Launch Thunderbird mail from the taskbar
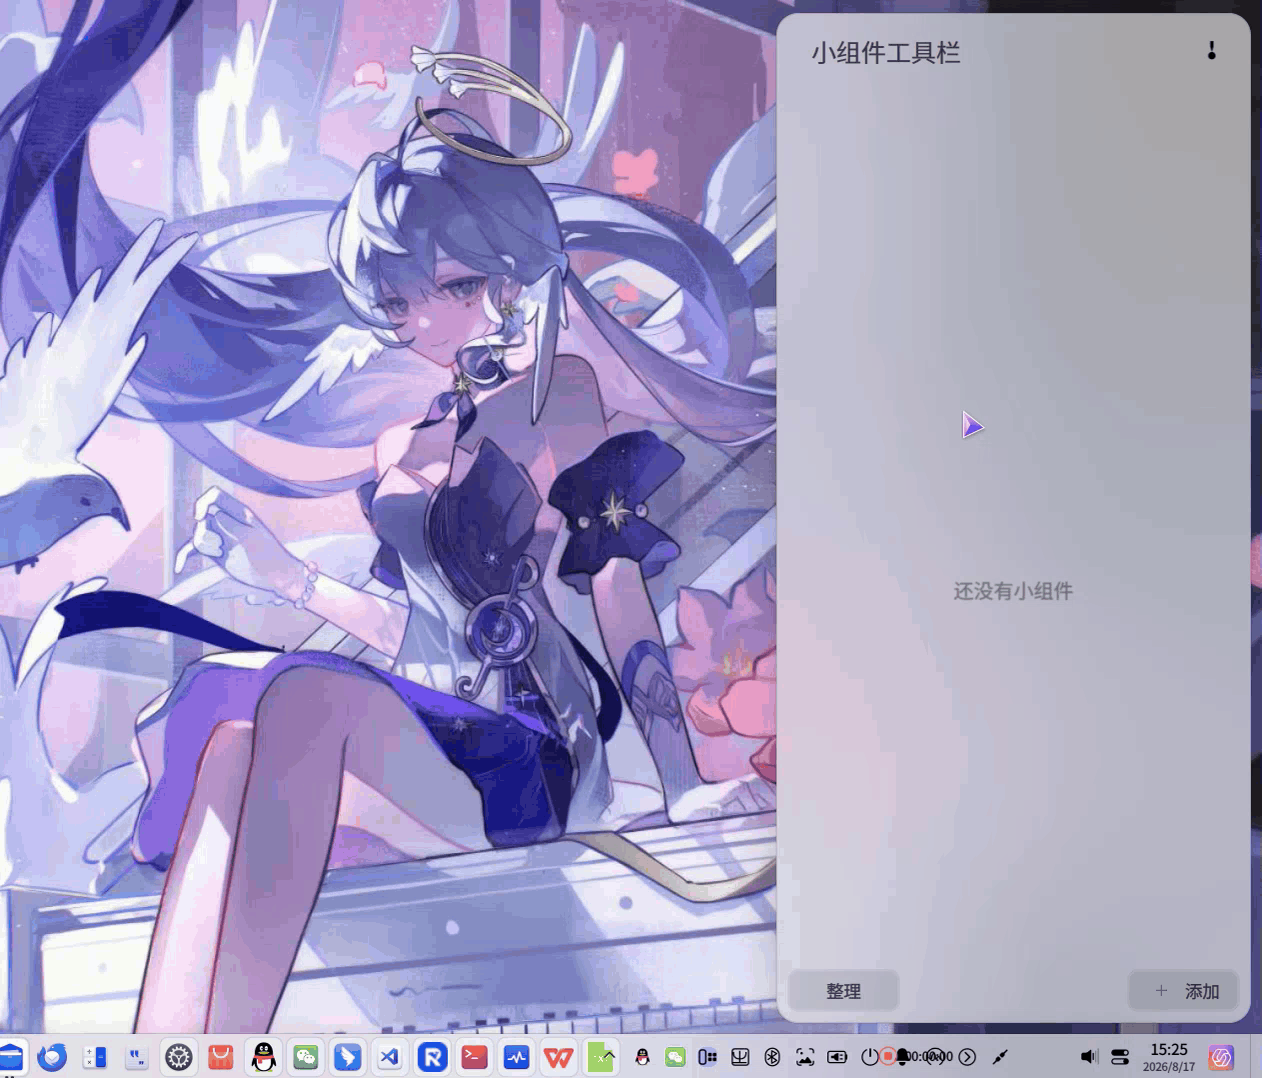This screenshot has height=1078, width=1262. click(x=52, y=1056)
